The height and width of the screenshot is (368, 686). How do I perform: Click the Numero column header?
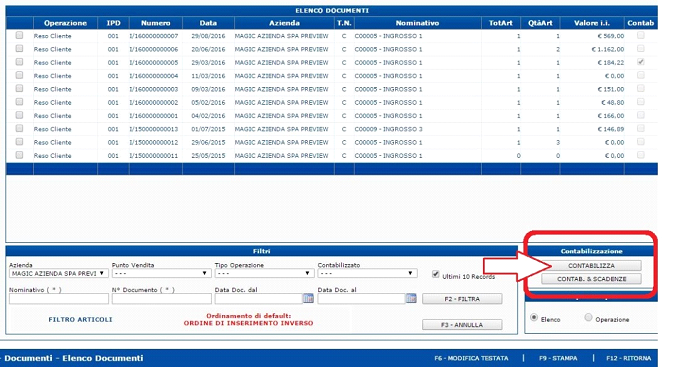[156, 23]
